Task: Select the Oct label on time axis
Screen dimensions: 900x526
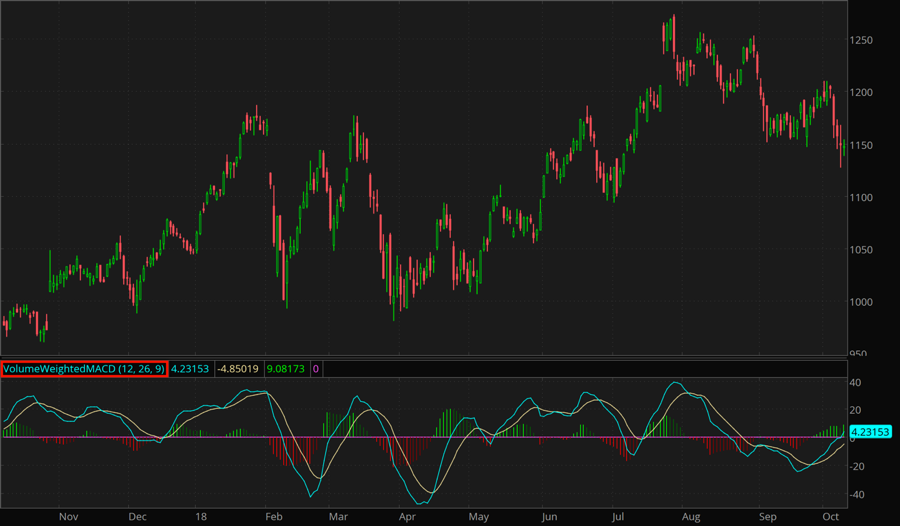Action: pyautogui.click(x=831, y=517)
